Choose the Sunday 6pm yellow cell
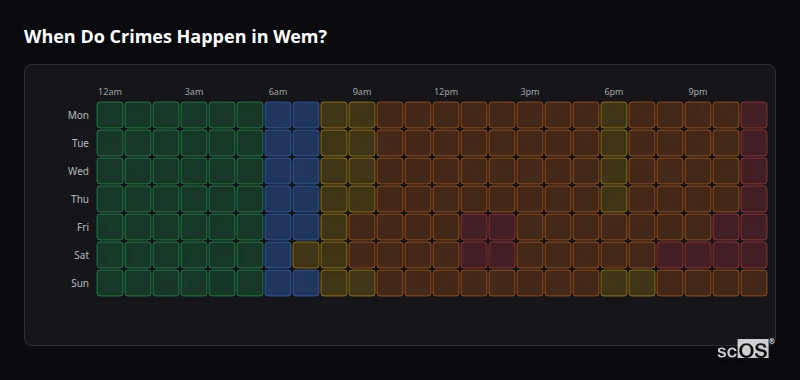This screenshot has height=380, width=800. [x=614, y=283]
